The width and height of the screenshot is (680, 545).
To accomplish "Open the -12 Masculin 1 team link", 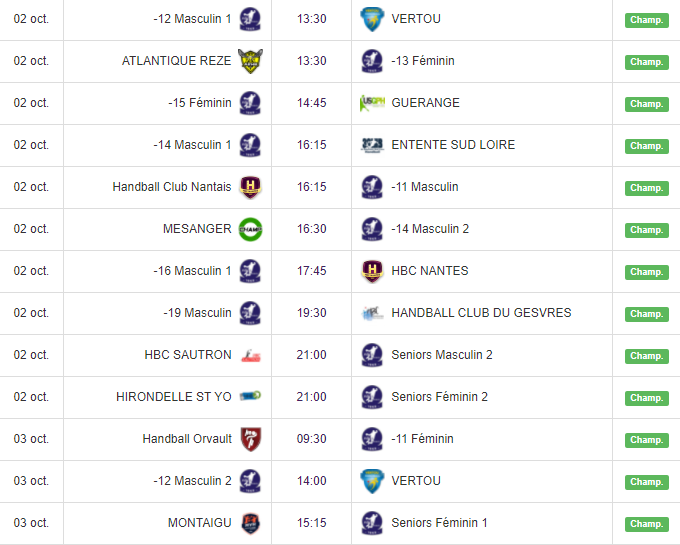I will 192,19.
